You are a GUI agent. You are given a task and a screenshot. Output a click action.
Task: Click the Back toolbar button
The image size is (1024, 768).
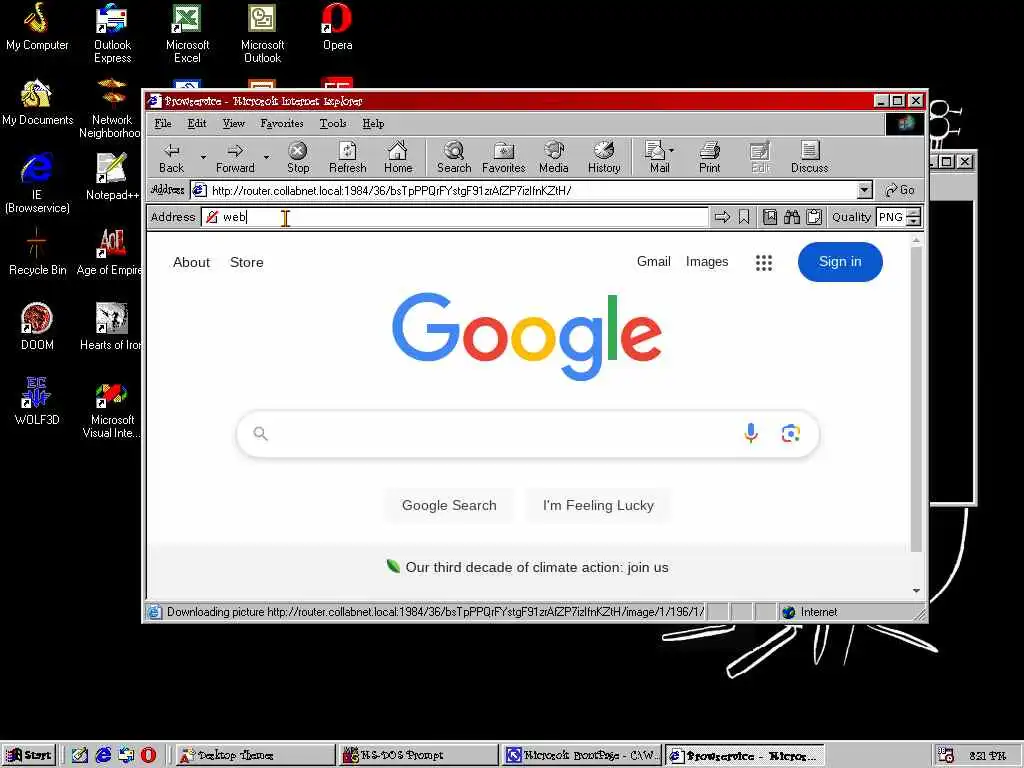click(172, 158)
